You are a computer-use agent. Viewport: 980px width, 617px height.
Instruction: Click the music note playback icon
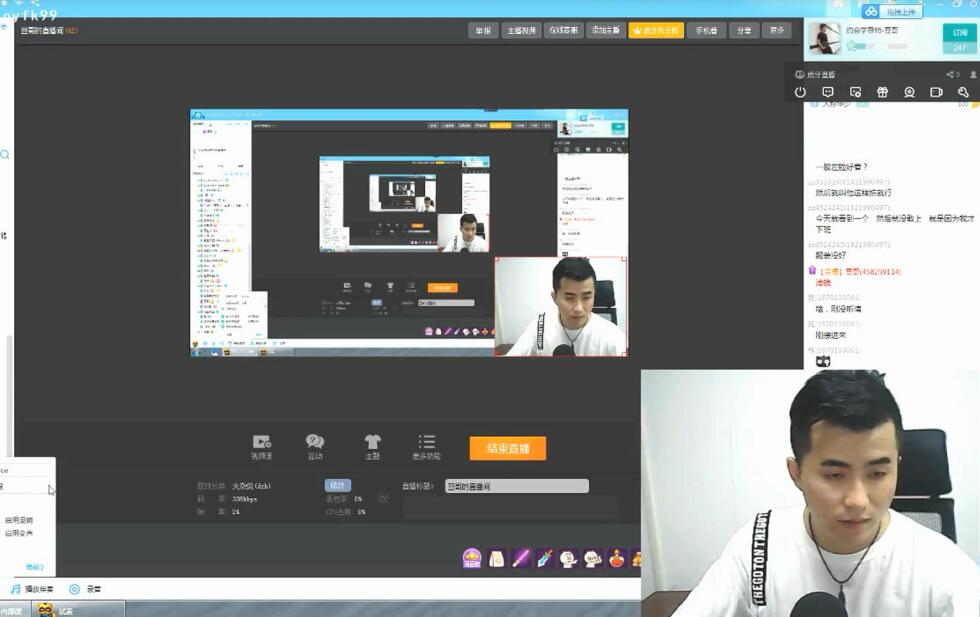click(16, 589)
